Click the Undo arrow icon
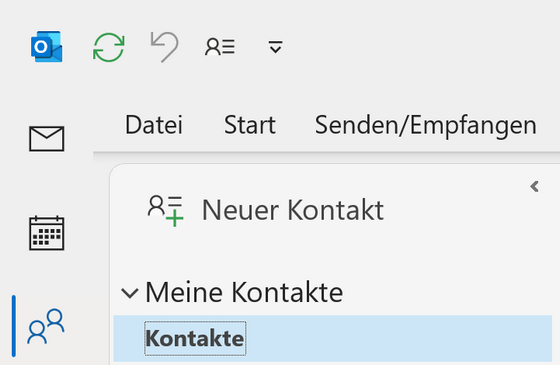Screen dimensions: 560x365 point(164,47)
